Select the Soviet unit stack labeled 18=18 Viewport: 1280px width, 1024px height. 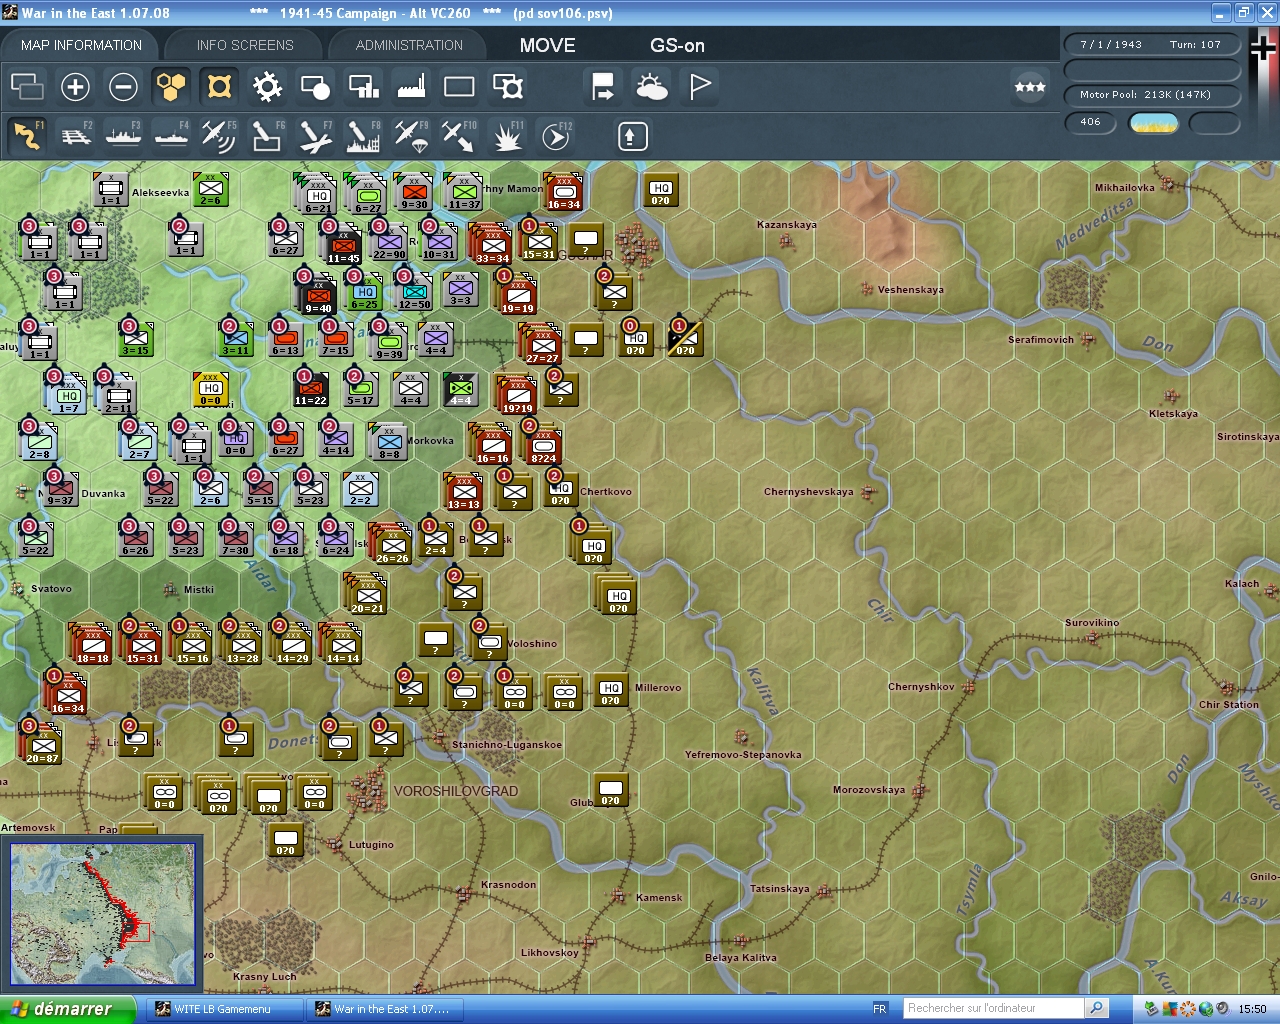(91, 644)
